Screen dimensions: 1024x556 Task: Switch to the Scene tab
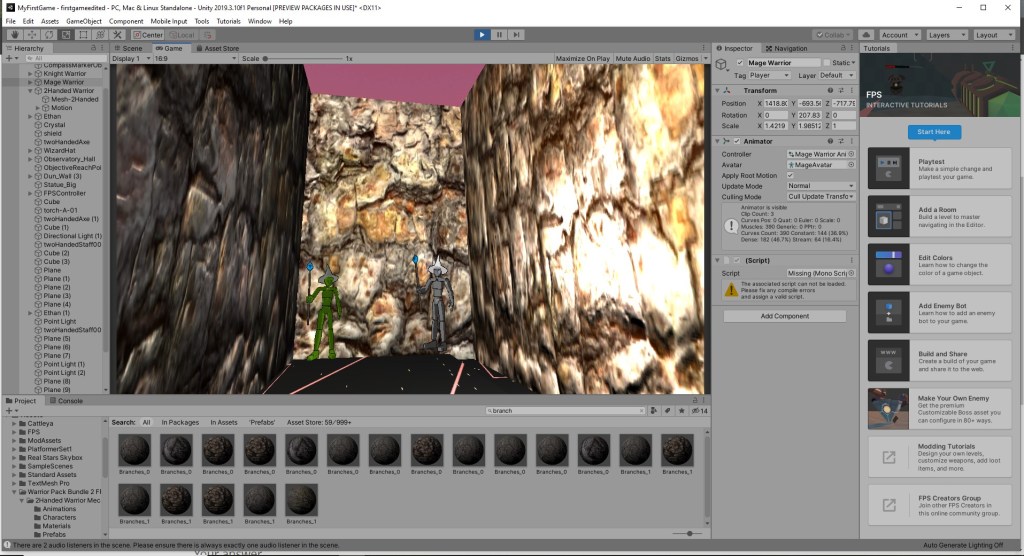pos(130,48)
